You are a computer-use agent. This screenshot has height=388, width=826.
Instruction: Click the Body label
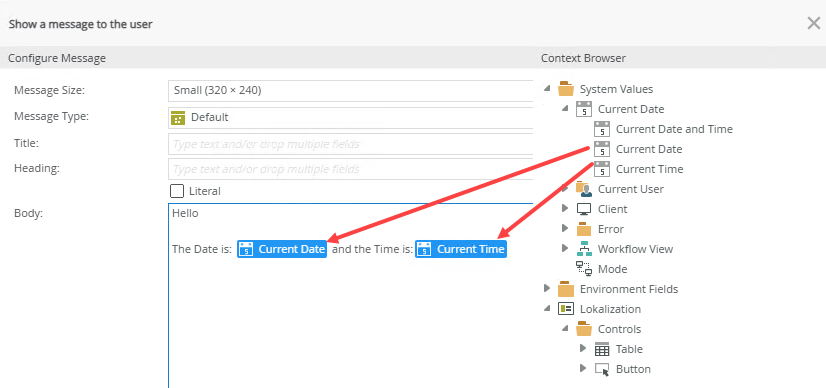(x=27, y=214)
